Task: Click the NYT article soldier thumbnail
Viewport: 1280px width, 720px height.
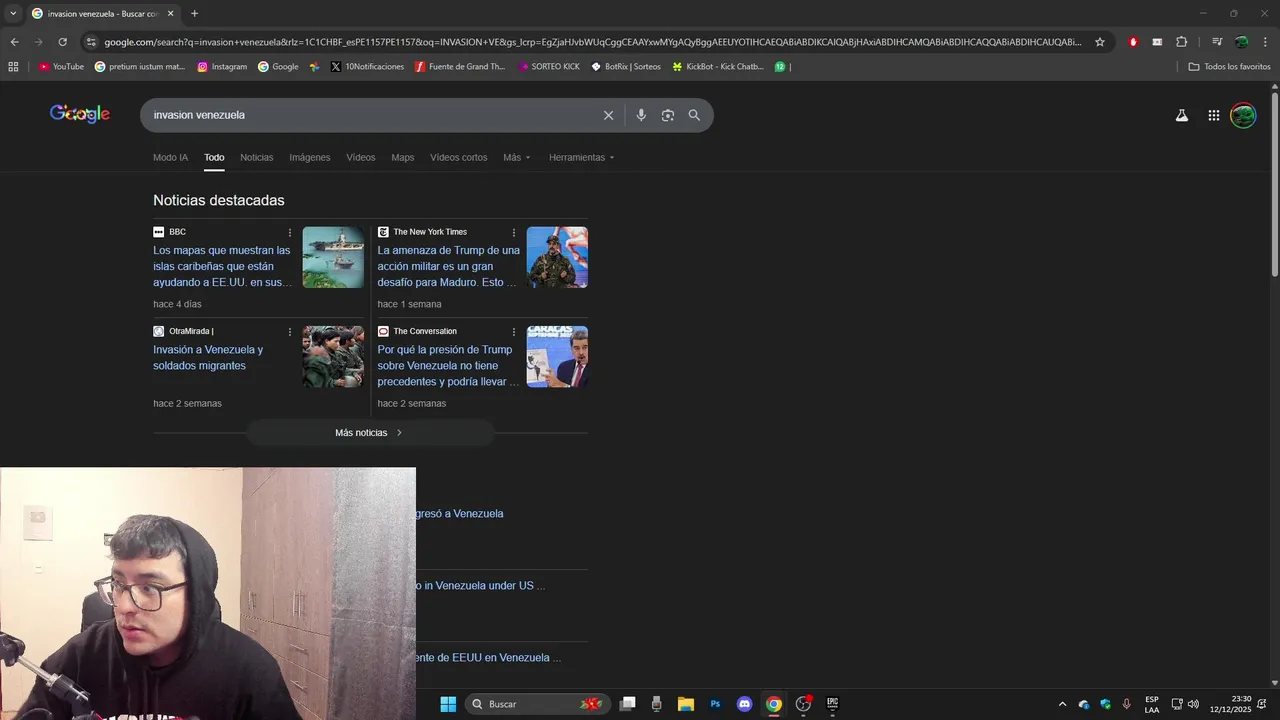Action: pyautogui.click(x=557, y=257)
